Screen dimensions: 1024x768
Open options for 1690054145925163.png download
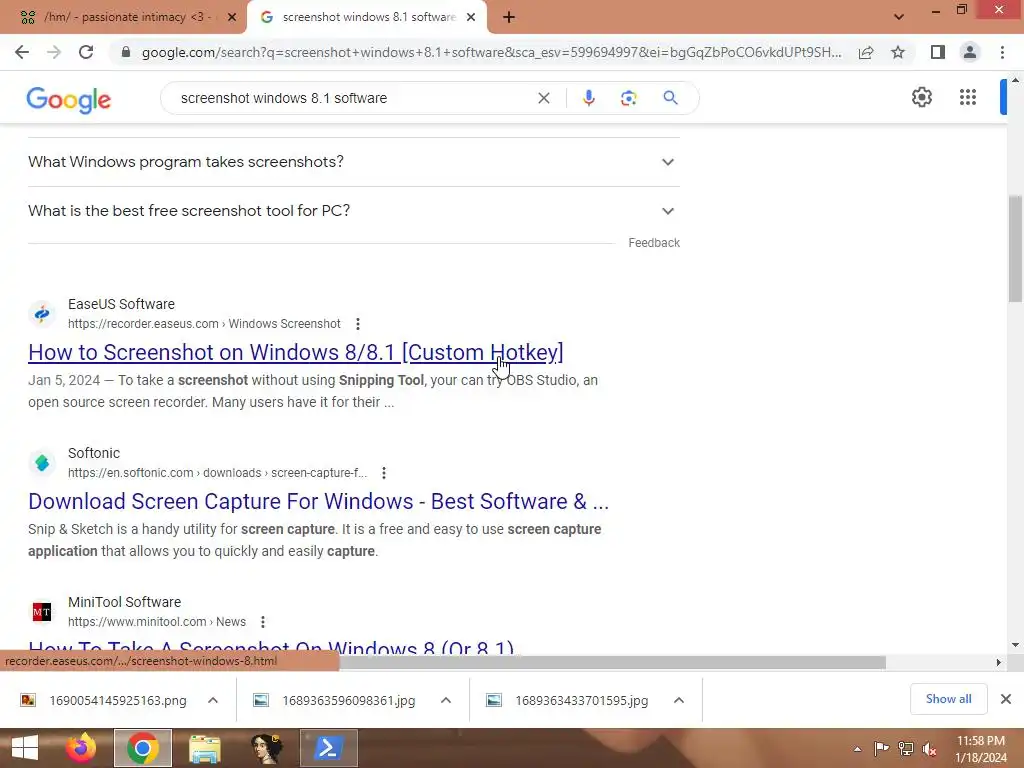(213, 700)
